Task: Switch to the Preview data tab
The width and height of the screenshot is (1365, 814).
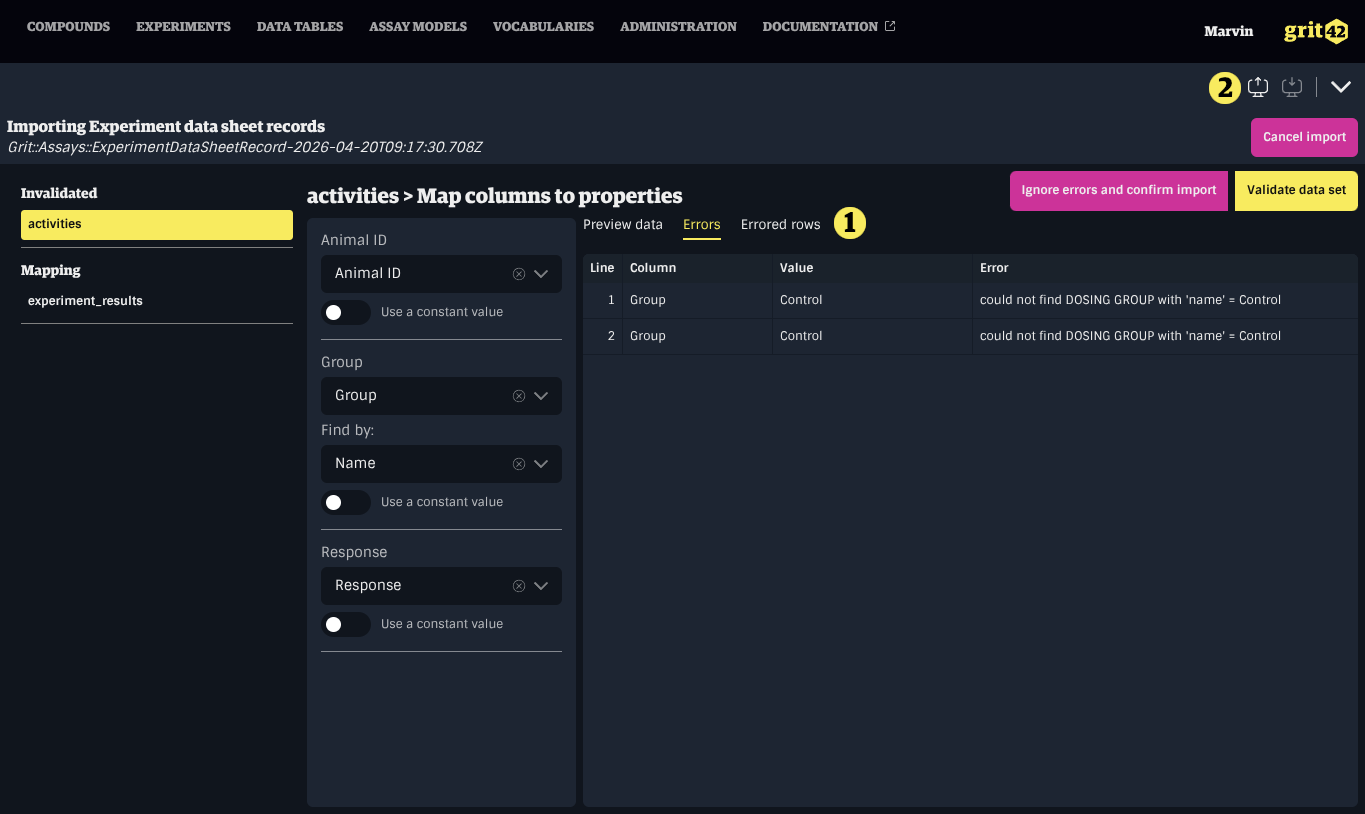Action: (x=623, y=225)
